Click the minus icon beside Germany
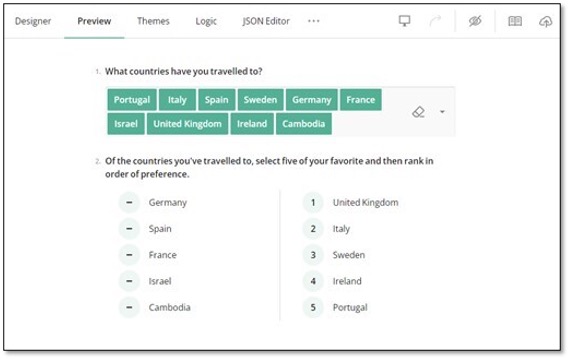 pyautogui.click(x=129, y=203)
